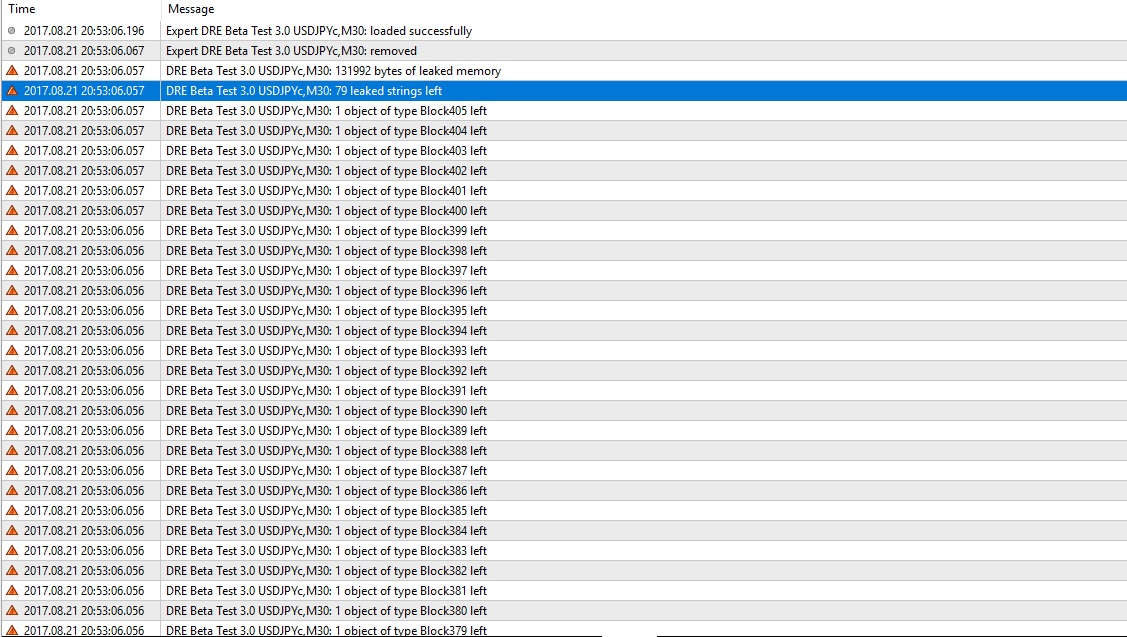
Task: Select the 'object of type Block403 left' message
Action: click(326, 151)
